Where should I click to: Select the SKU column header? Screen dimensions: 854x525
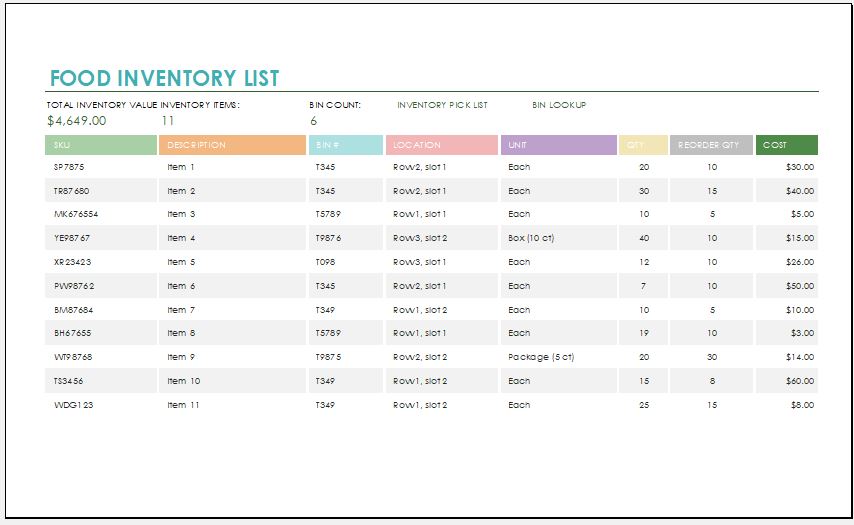pyautogui.click(x=101, y=145)
